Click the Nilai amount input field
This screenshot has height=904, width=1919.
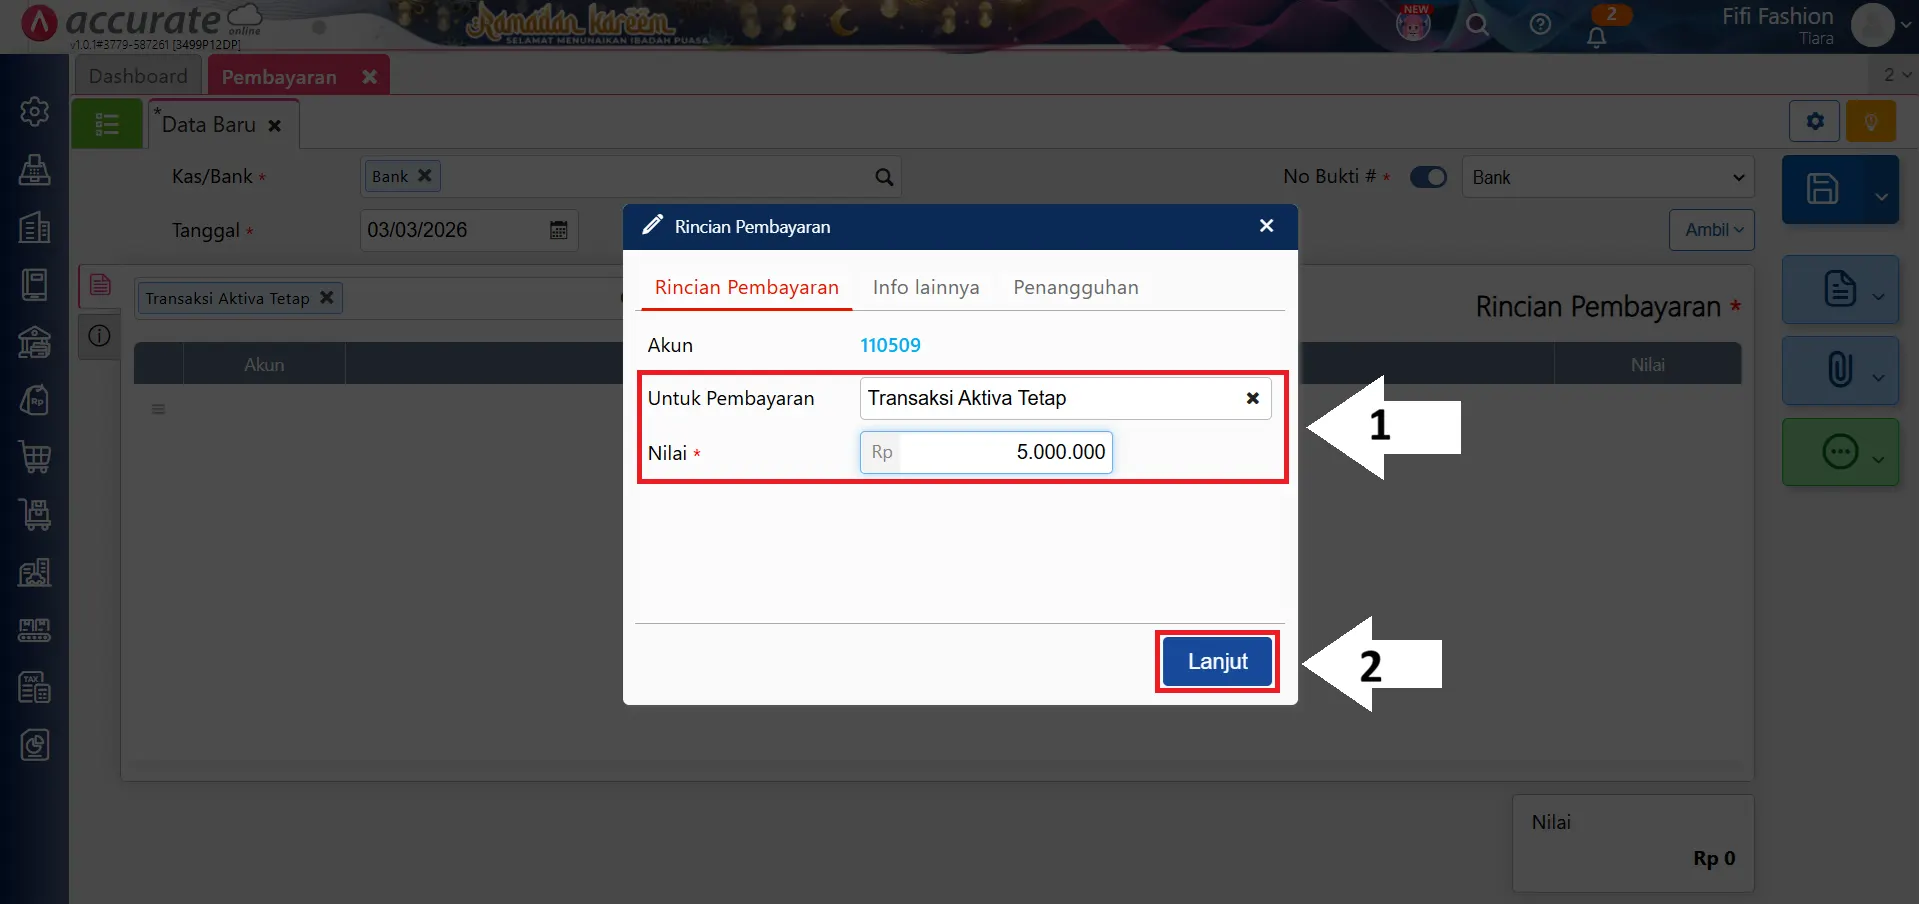(x=1003, y=452)
